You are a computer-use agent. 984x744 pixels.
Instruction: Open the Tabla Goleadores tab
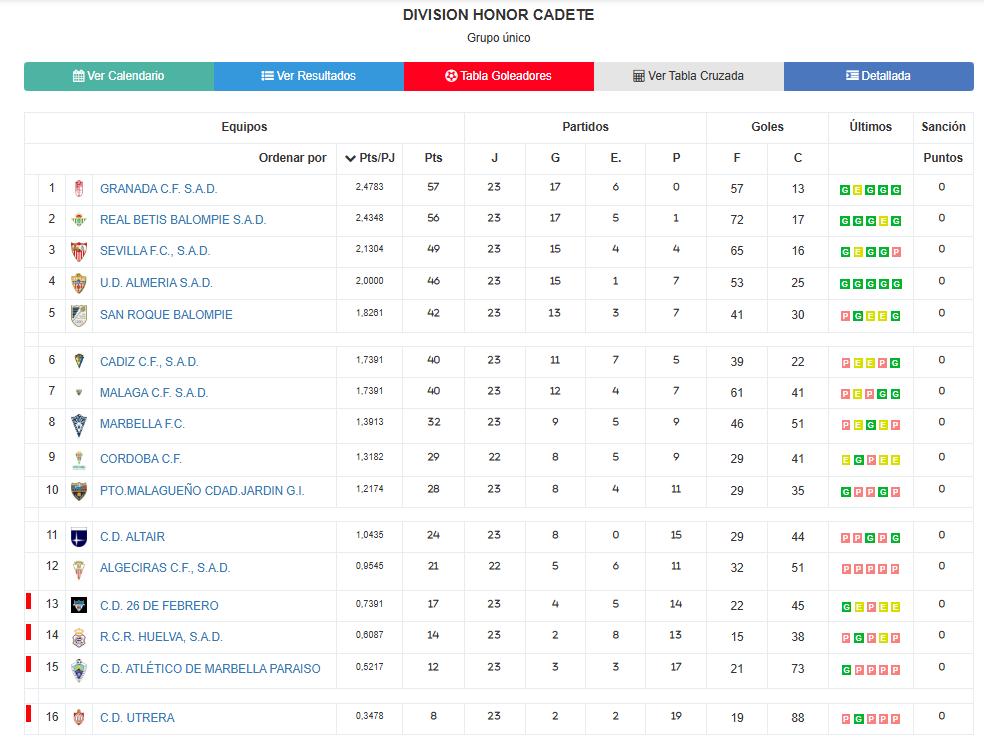click(499, 76)
